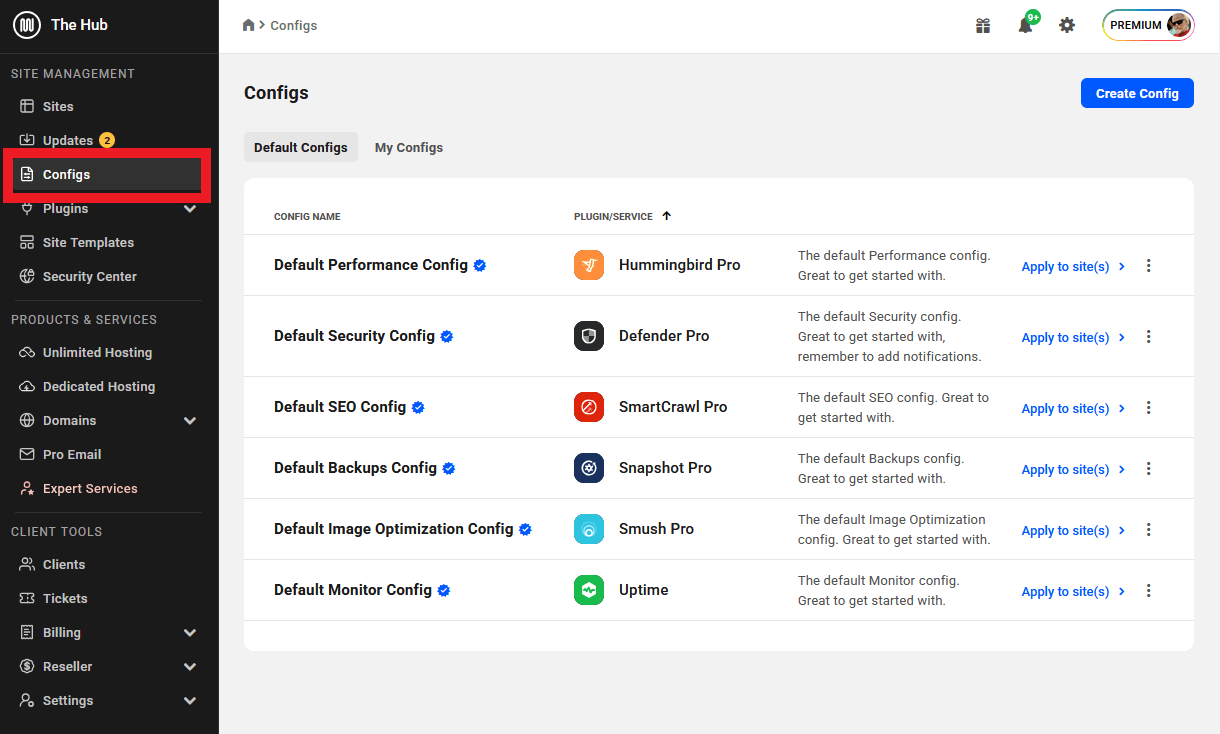
Task: Open more options for Default Monitor Config
Action: 1148,591
